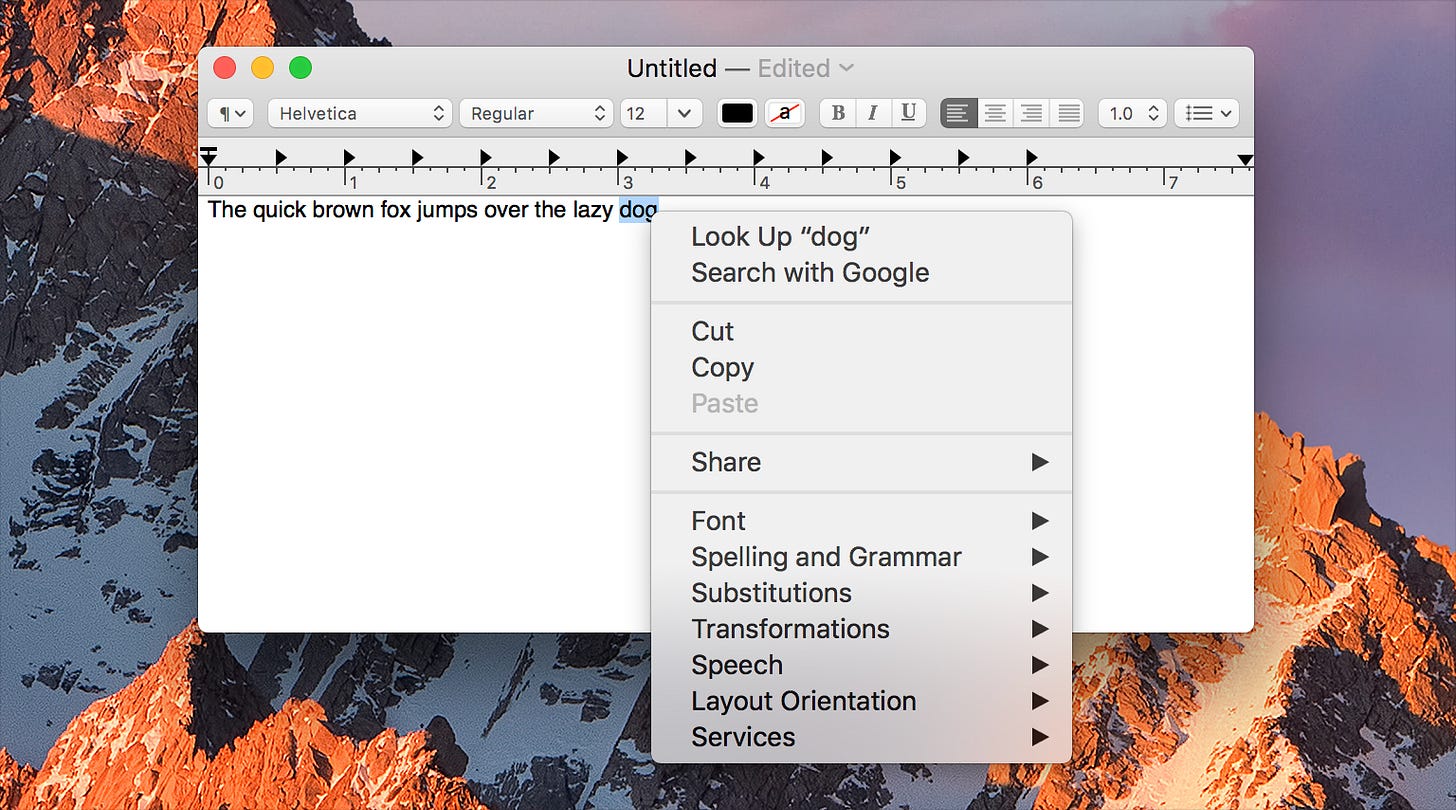Open the Spelling and Grammar submenu
This screenshot has height=810, width=1456.
click(x=826, y=557)
